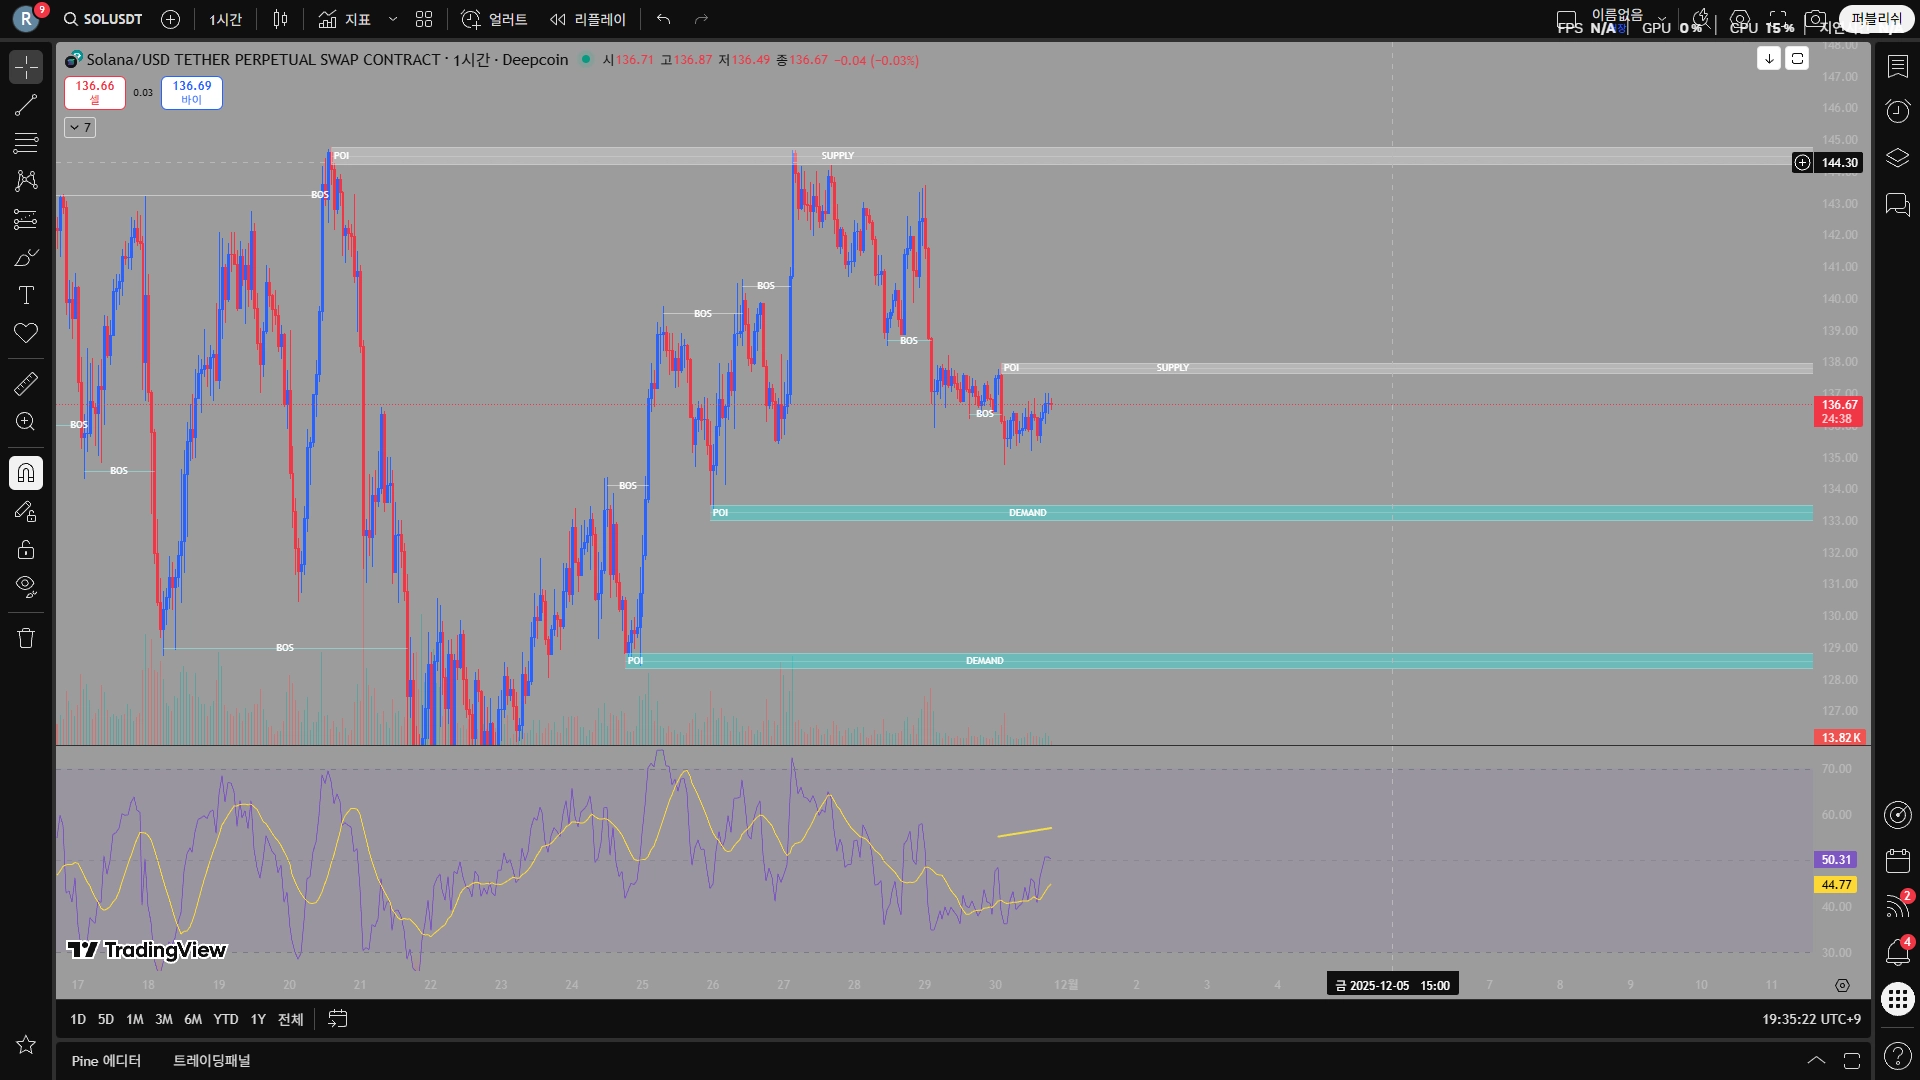Click the trash remove drawings icon
1920x1080 pixels.
26,638
